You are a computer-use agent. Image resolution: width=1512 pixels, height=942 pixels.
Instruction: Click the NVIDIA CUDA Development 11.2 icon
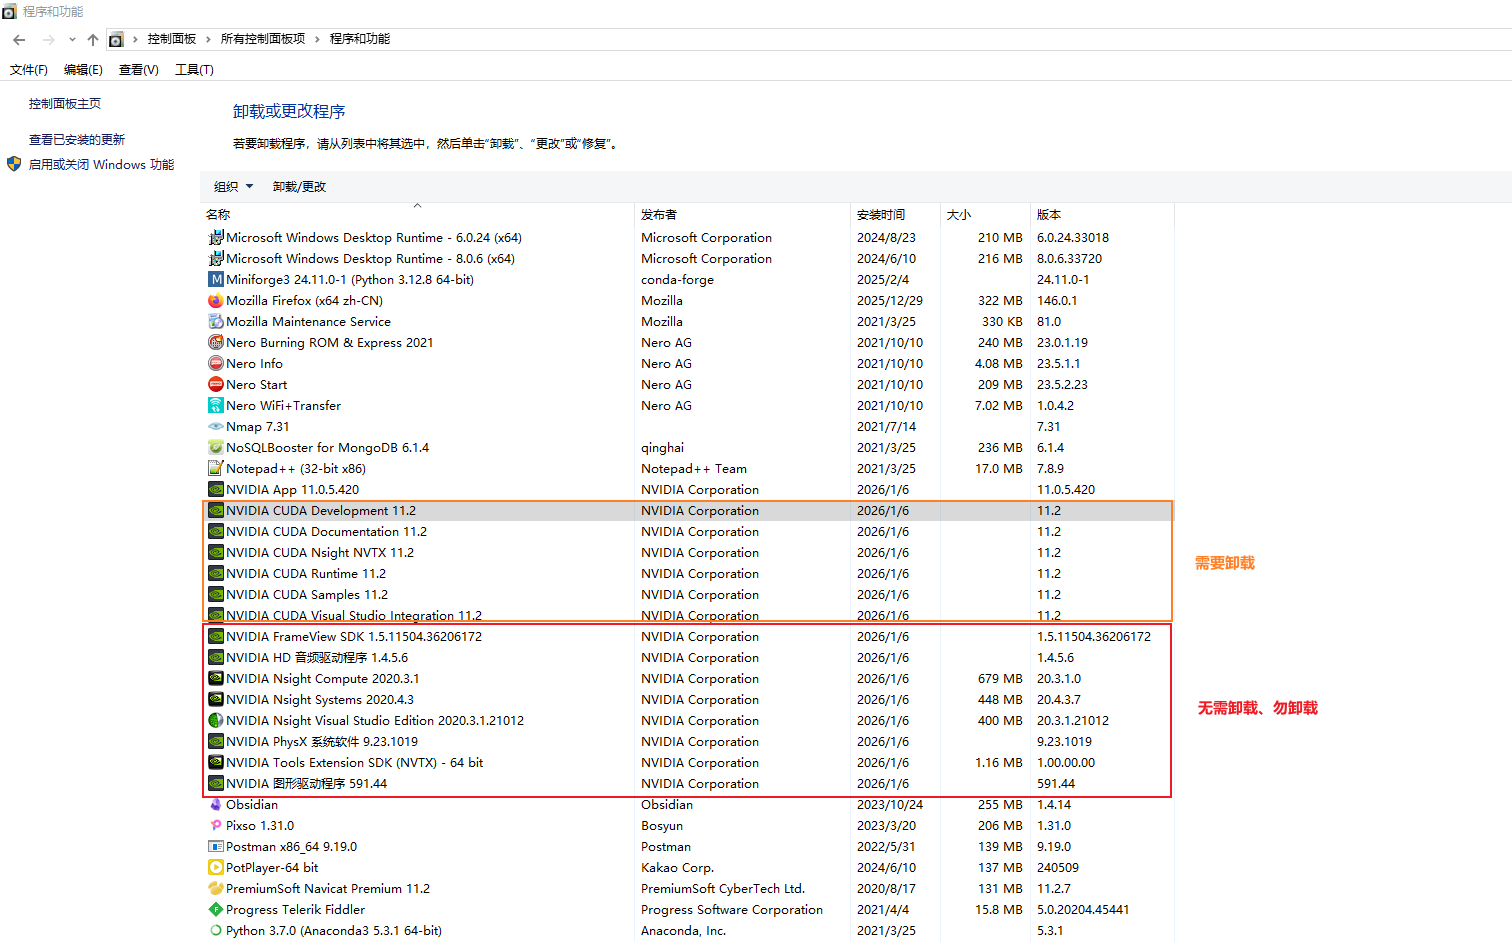(215, 511)
